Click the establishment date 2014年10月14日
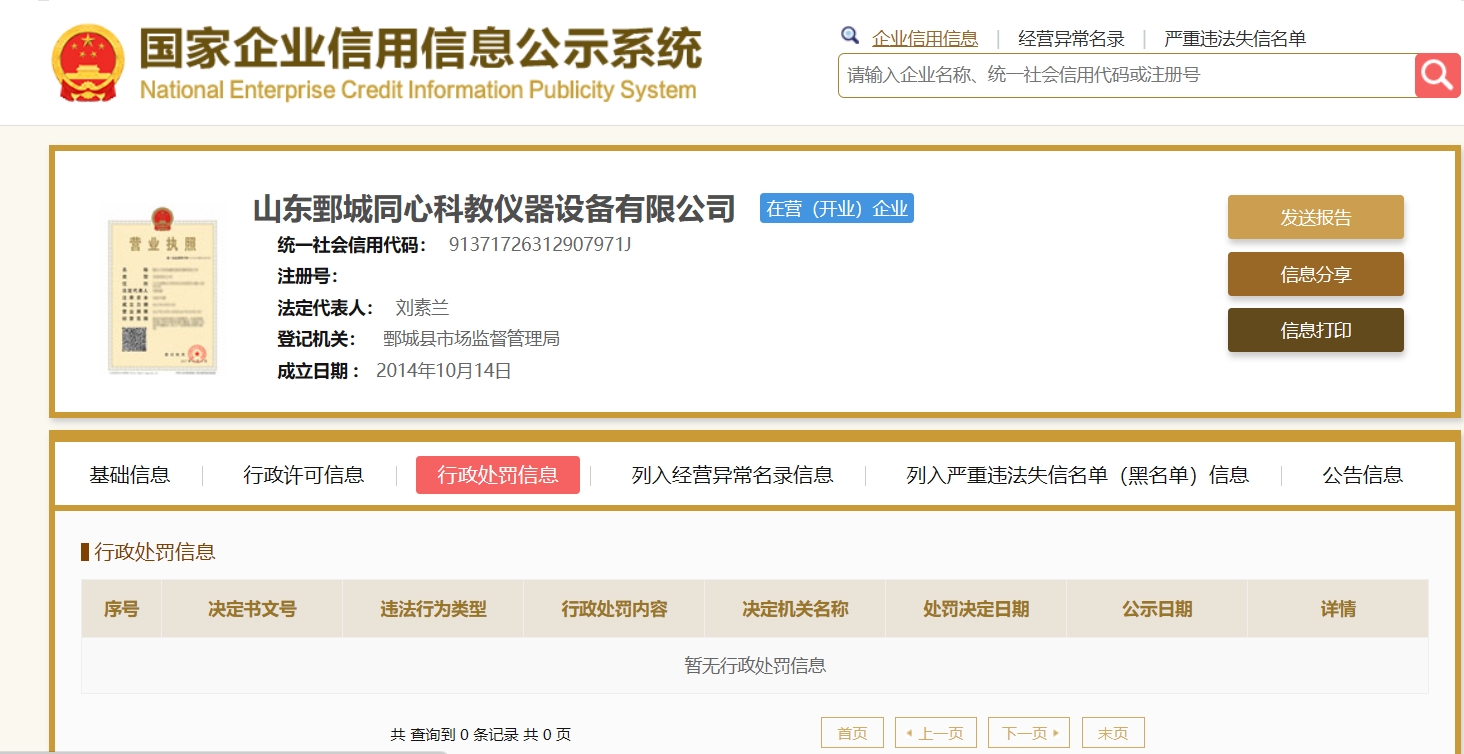The height and width of the screenshot is (754, 1464). click(444, 371)
